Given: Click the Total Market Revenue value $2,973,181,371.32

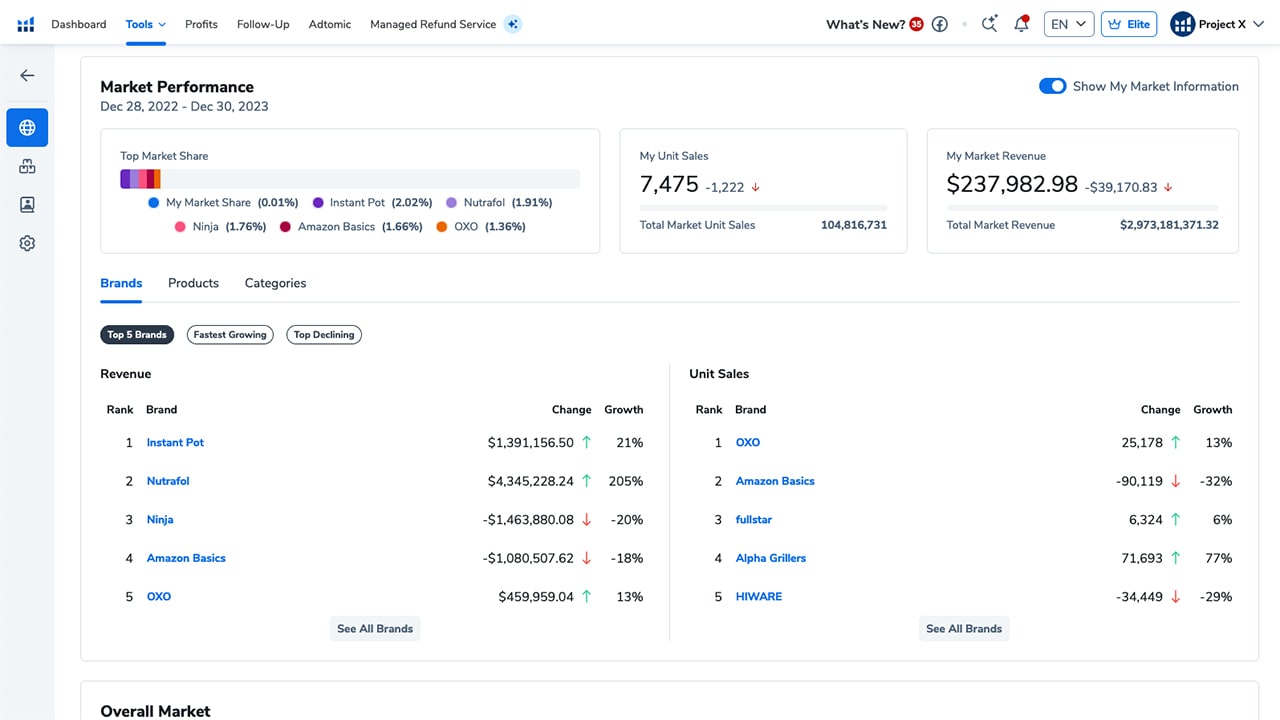Looking at the screenshot, I should pos(1169,225).
